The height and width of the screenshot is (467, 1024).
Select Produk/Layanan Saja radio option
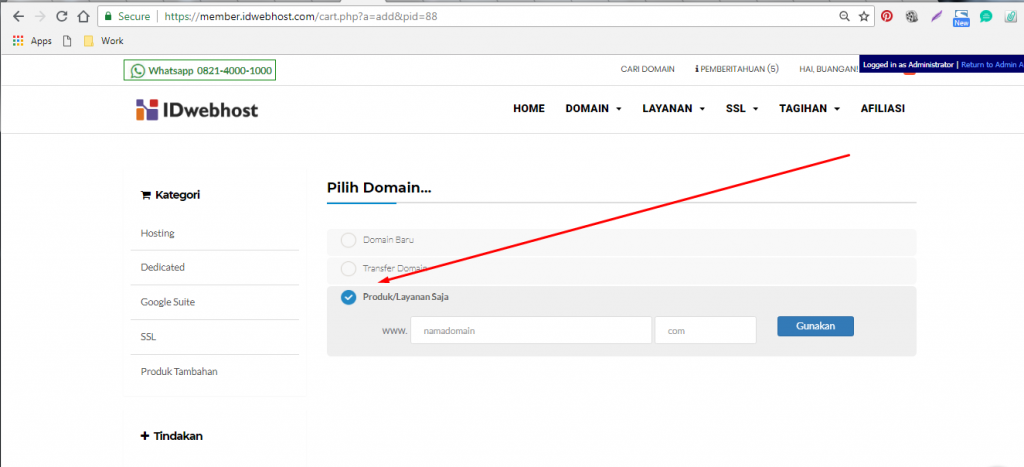click(x=349, y=297)
